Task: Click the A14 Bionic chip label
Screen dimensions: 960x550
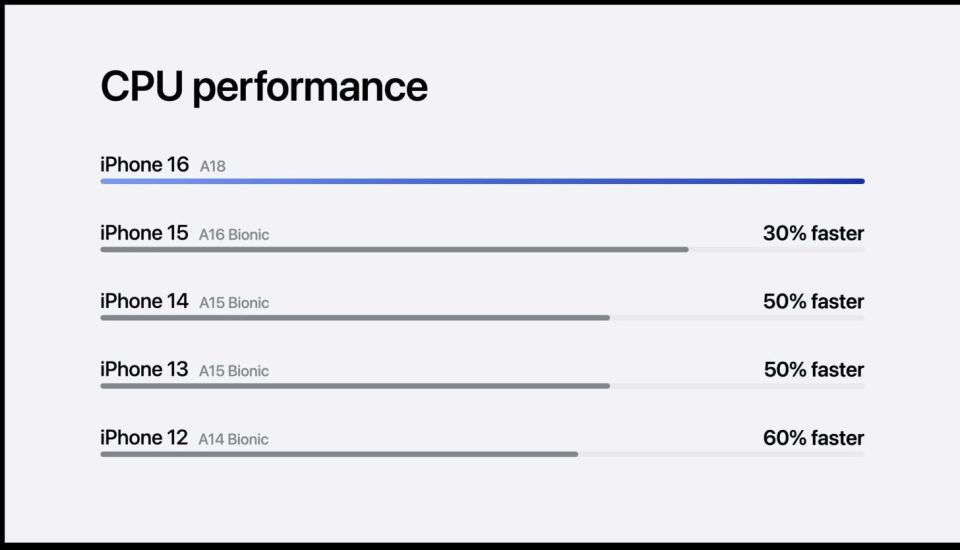Action: click(x=234, y=439)
